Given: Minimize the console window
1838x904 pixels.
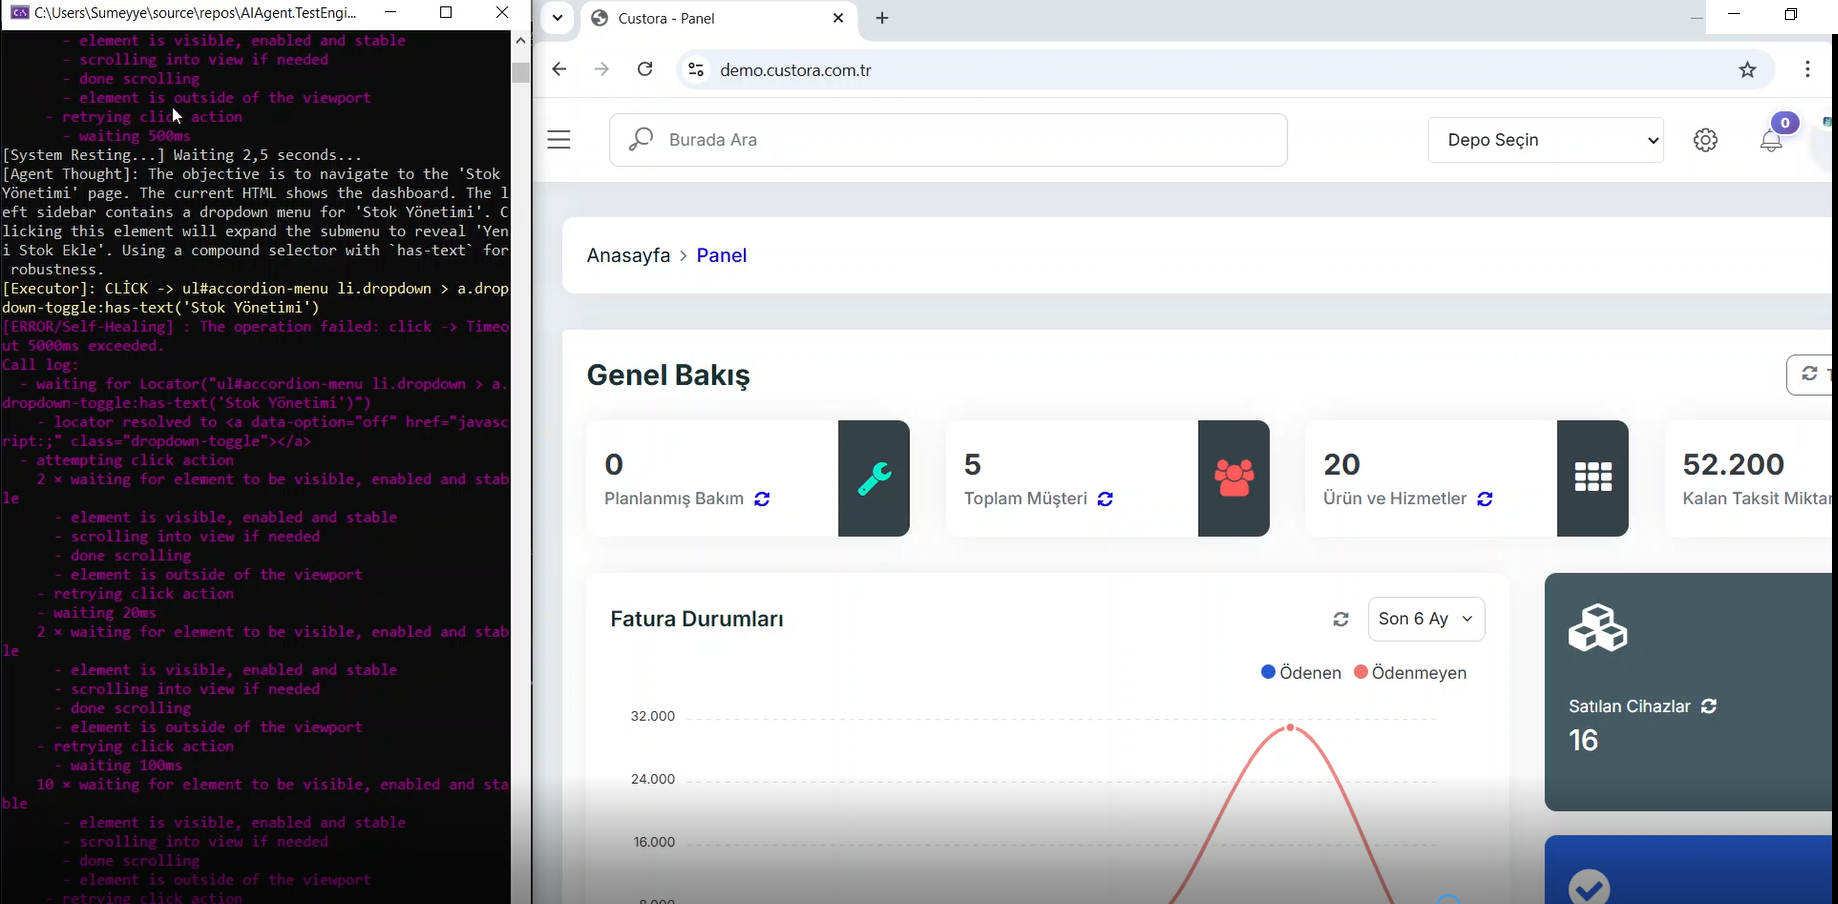Looking at the screenshot, I should click(391, 13).
